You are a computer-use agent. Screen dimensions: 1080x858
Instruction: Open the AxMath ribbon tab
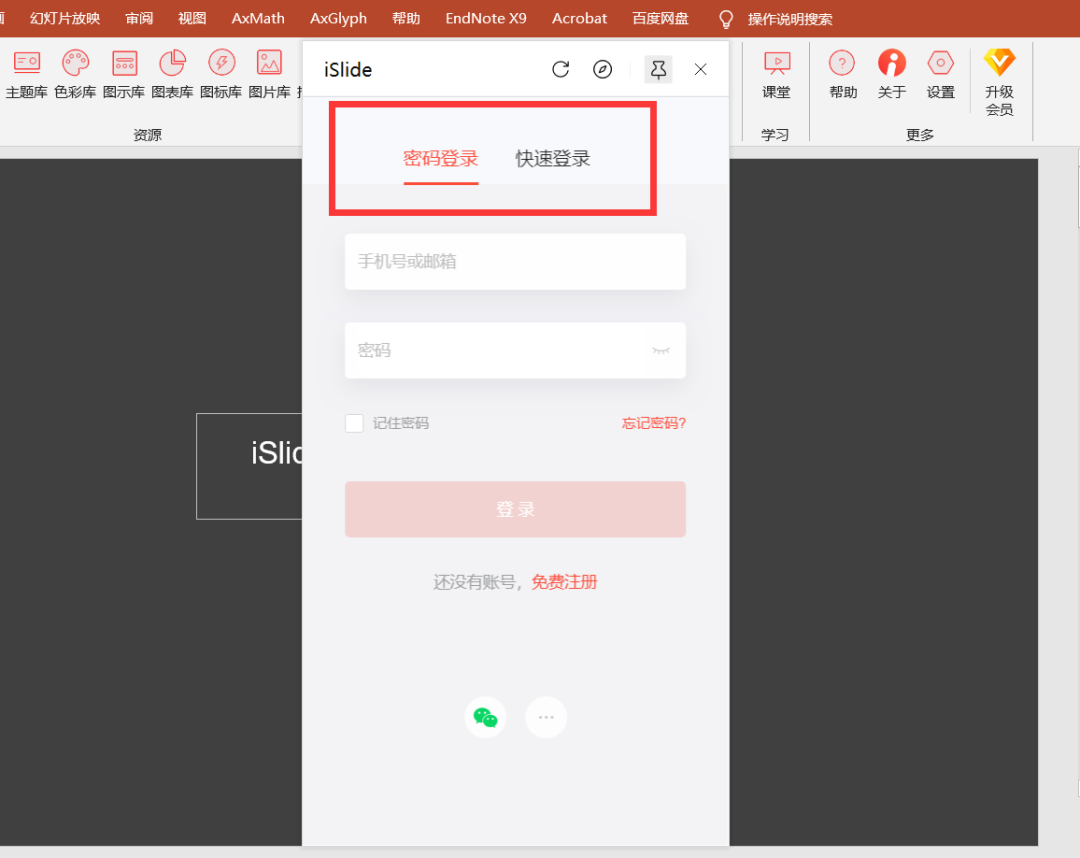click(258, 19)
